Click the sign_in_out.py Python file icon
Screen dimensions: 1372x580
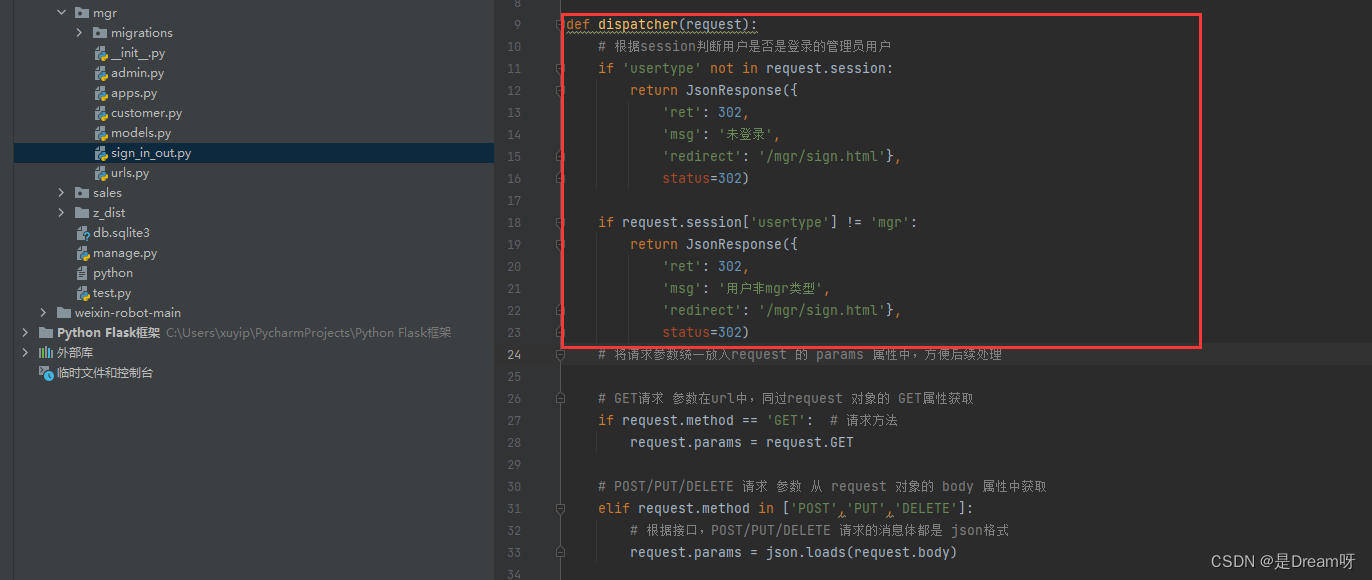tap(101, 153)
